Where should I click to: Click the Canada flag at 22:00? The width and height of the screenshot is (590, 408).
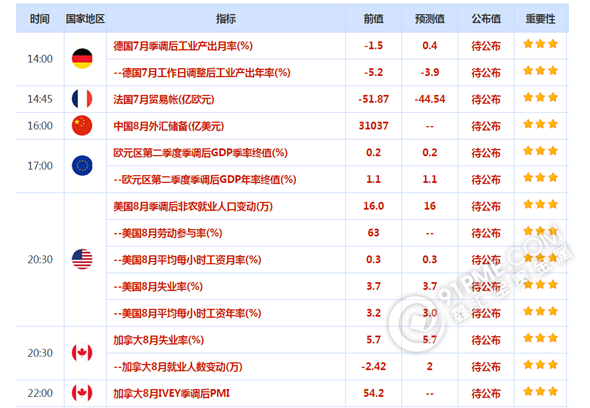tap(82, 393)
